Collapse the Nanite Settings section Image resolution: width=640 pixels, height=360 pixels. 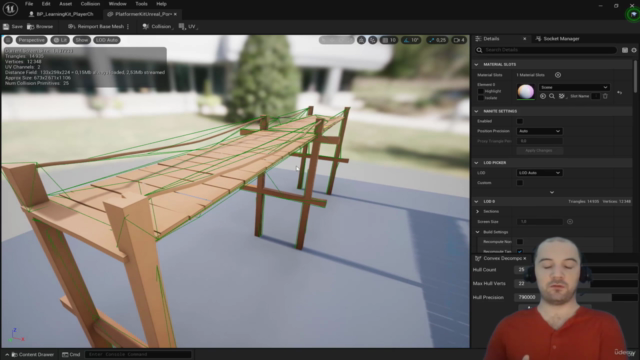click(x=476, y=111)
